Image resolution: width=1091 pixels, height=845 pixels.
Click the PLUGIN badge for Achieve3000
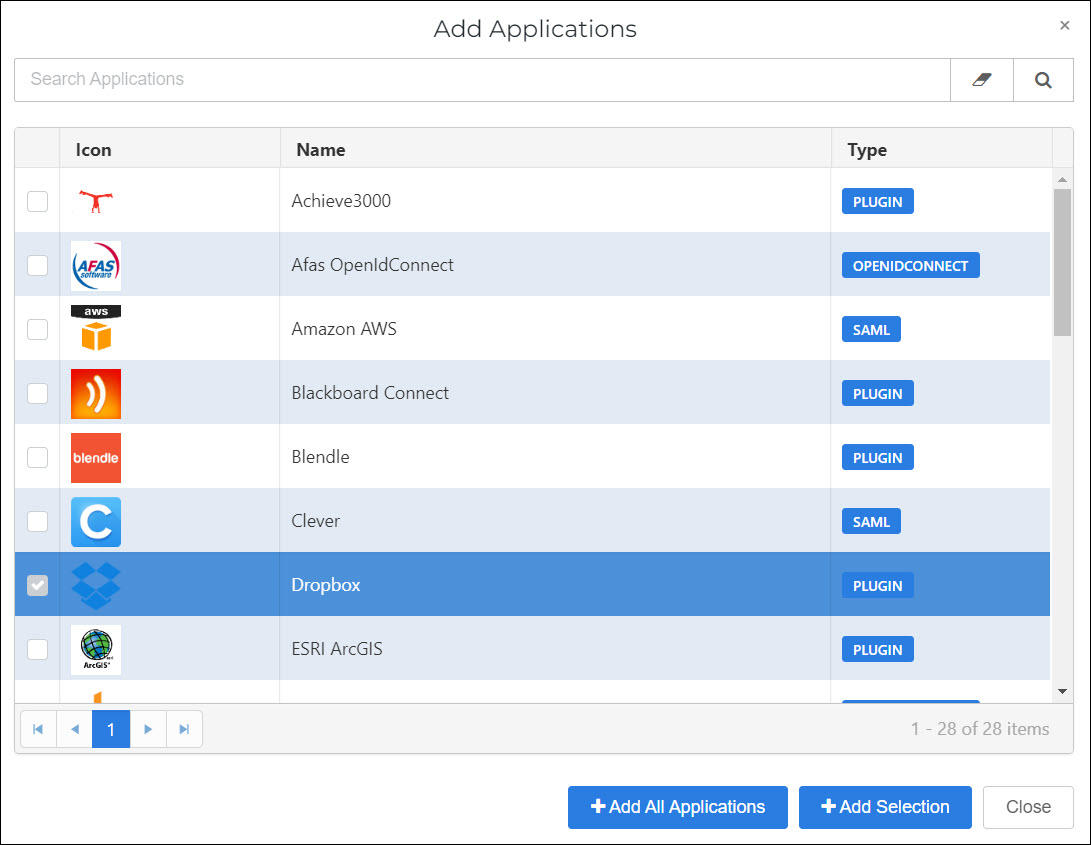click(x=877, y=201)
